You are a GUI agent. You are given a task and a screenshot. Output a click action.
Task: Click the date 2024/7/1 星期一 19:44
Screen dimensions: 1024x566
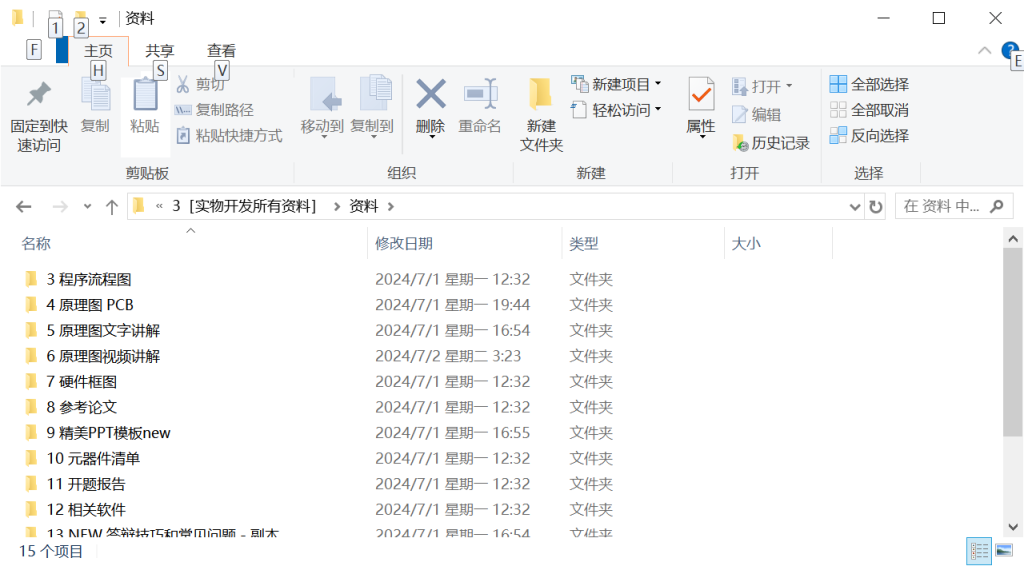[453, 305]
